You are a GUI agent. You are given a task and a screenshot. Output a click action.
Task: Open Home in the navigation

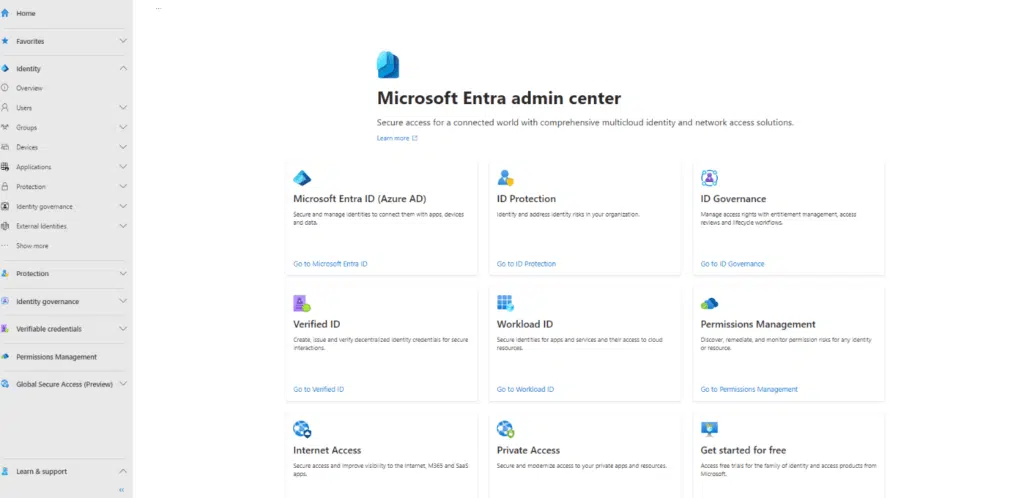tap(26, 13)
